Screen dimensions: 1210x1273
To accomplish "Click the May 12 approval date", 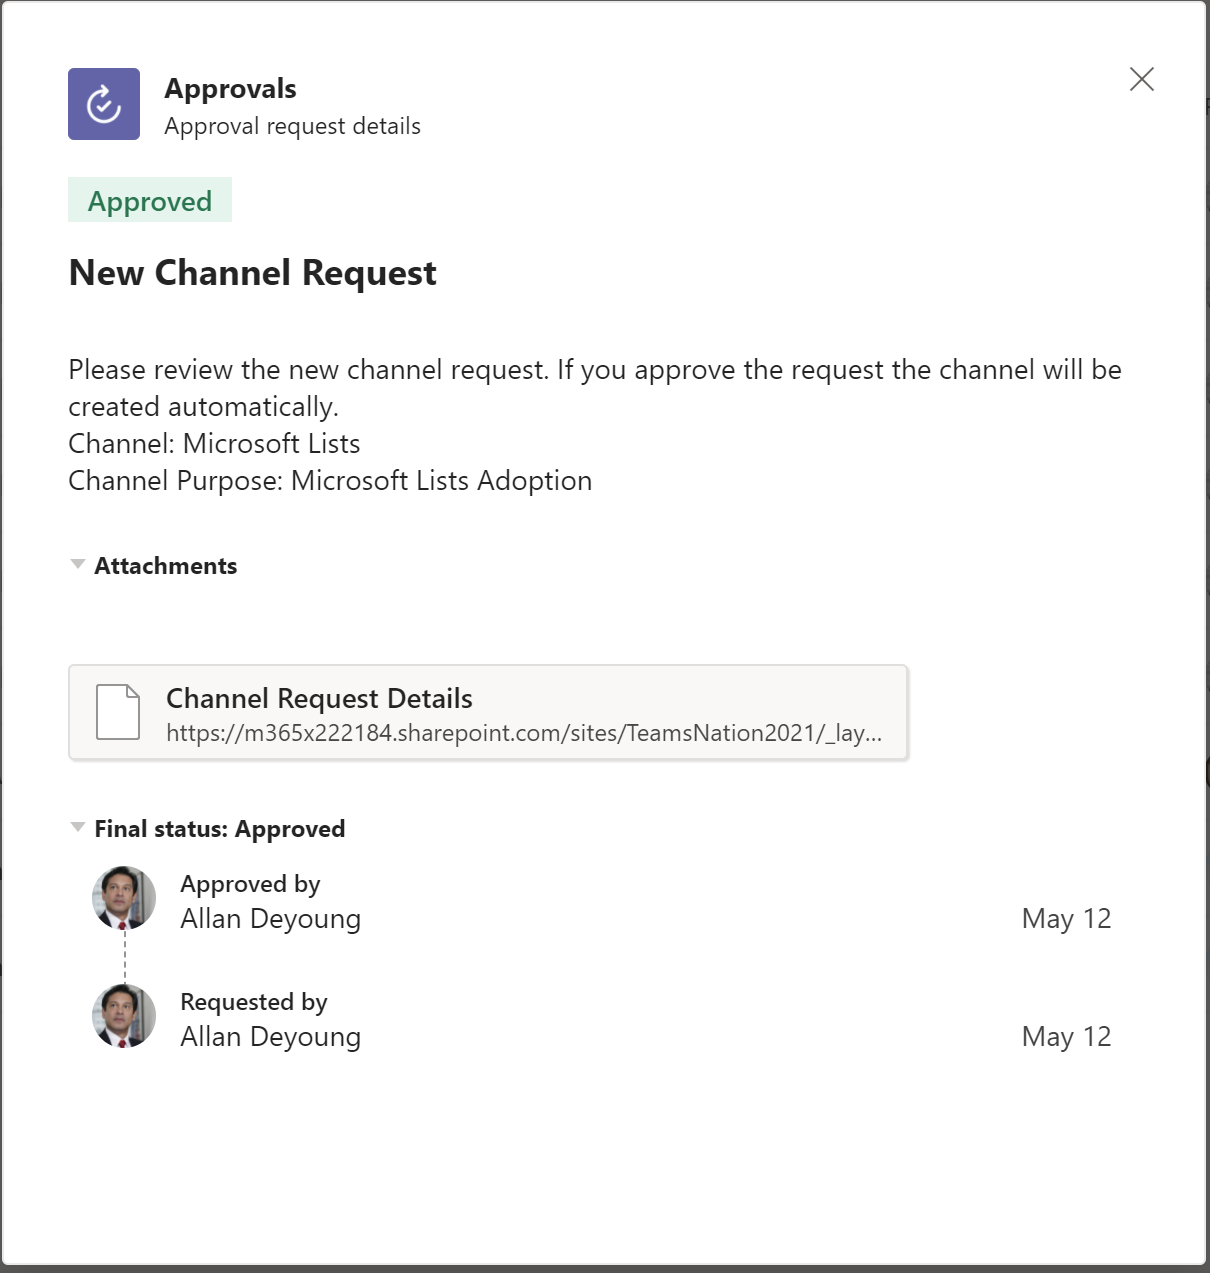I will click(x=1066, y=919).
